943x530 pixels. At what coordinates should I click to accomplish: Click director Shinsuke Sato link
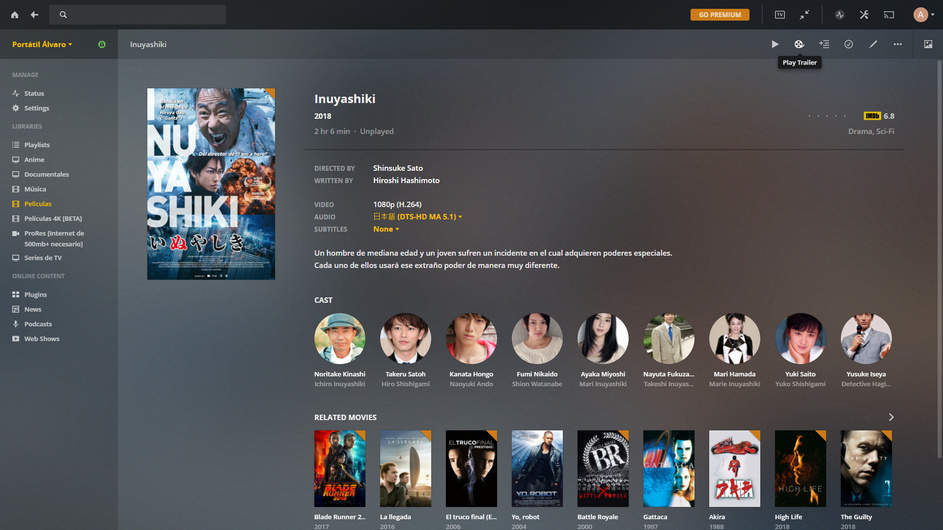pos(398,168)
